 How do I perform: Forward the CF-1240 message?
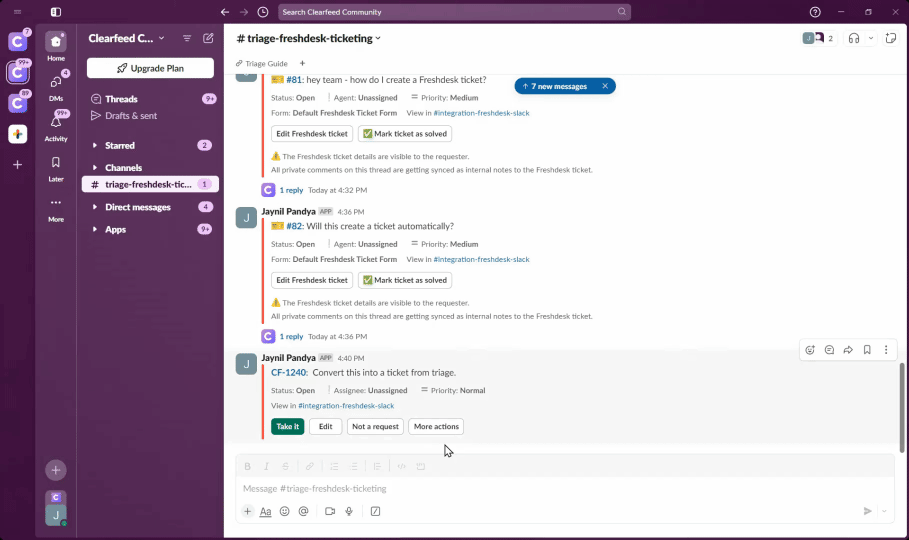tap(848, 350)
